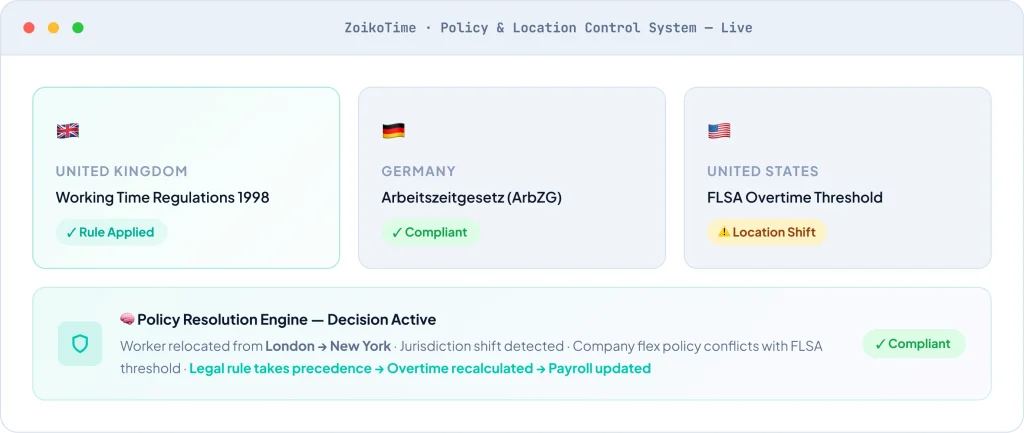Click the Germany flag icon
Image resolution: width=1024 pixels, height=433 pixels.
point(393,131)
